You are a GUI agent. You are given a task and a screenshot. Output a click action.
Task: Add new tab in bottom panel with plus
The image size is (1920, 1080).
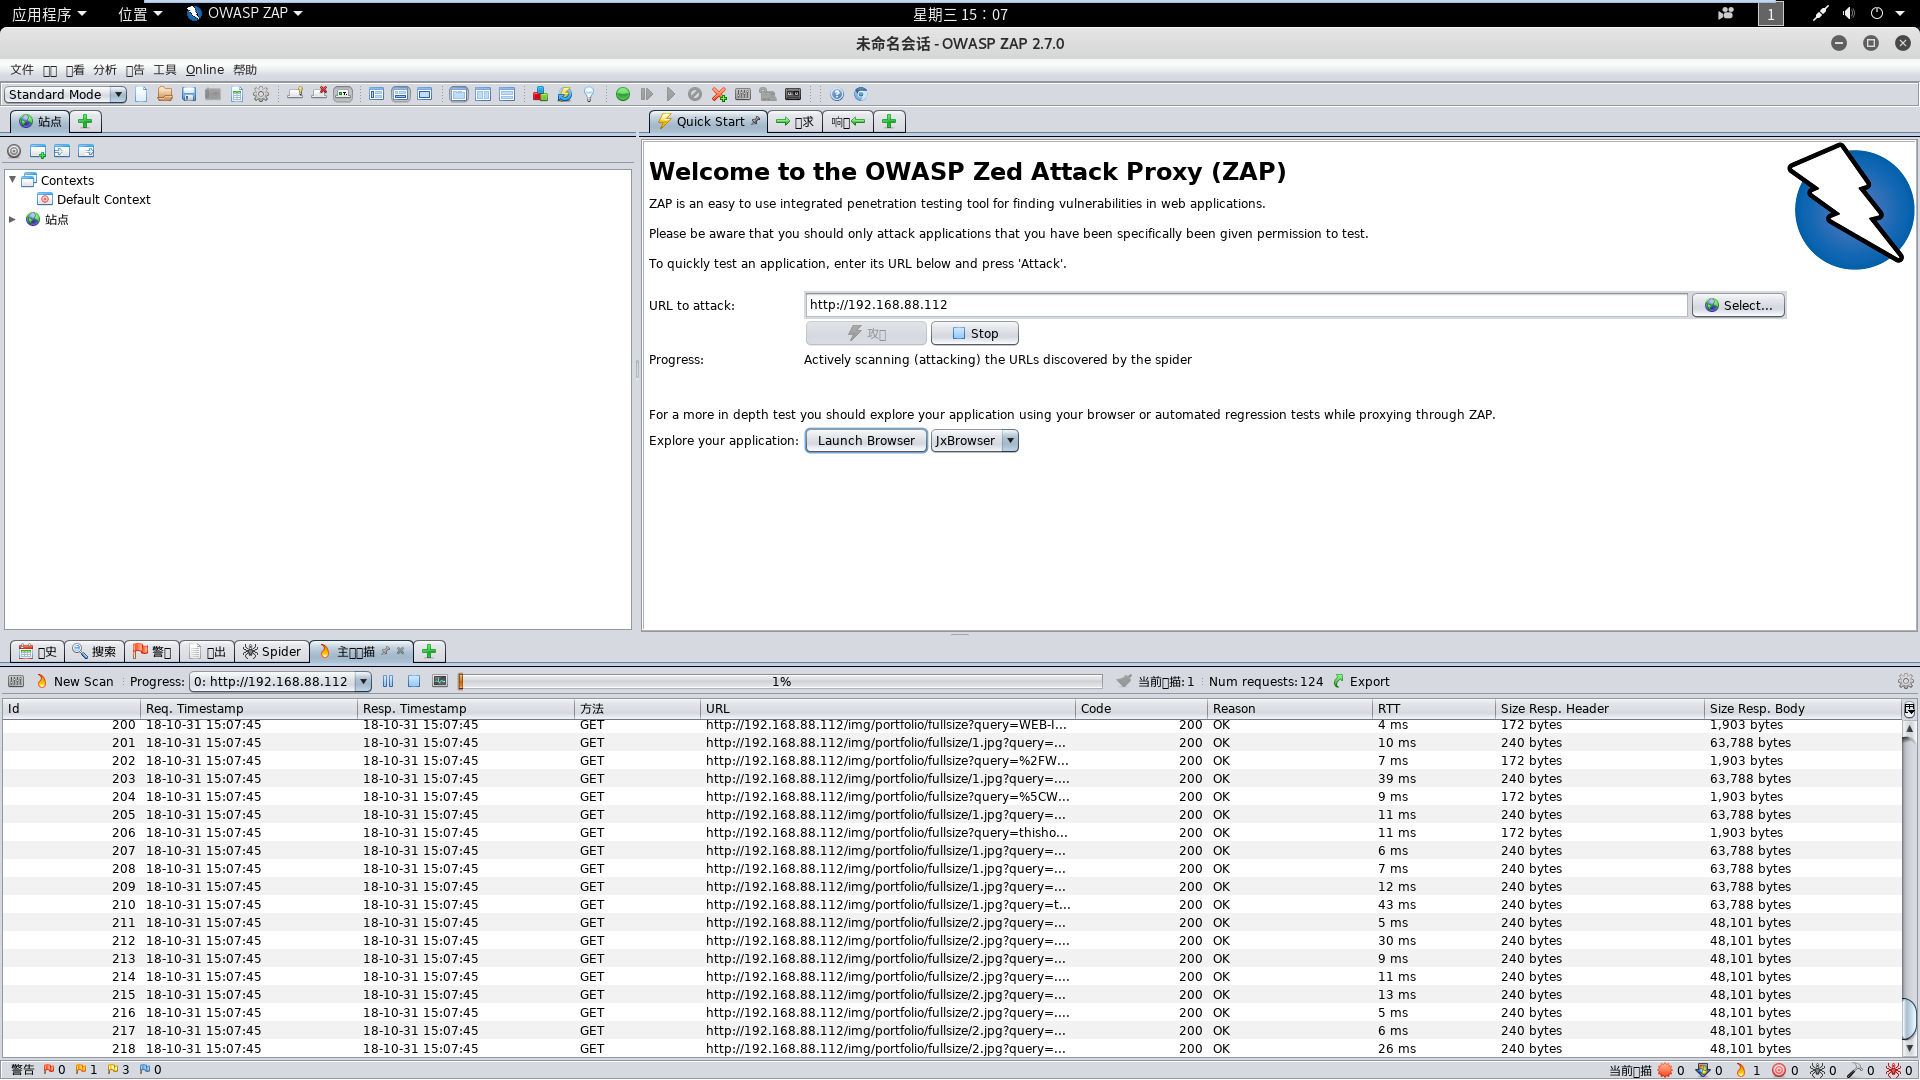point(429,651)
